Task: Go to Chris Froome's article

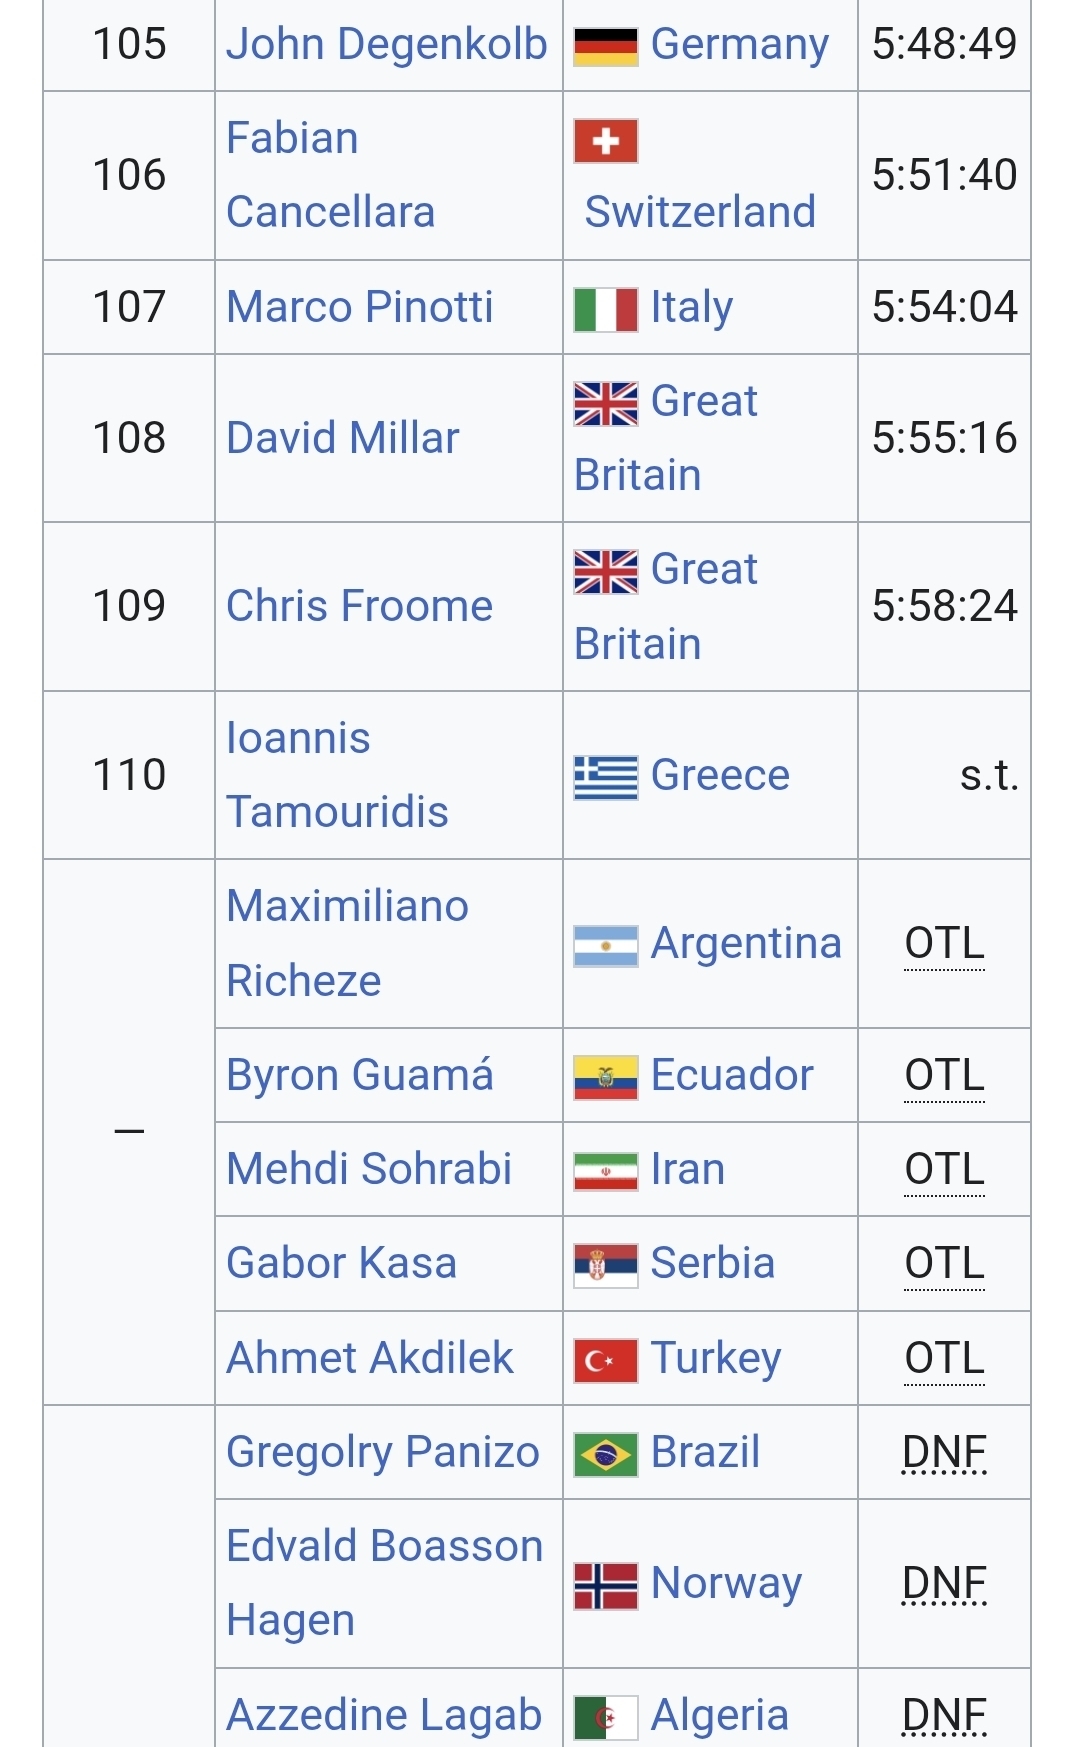Action: (359, 606)
